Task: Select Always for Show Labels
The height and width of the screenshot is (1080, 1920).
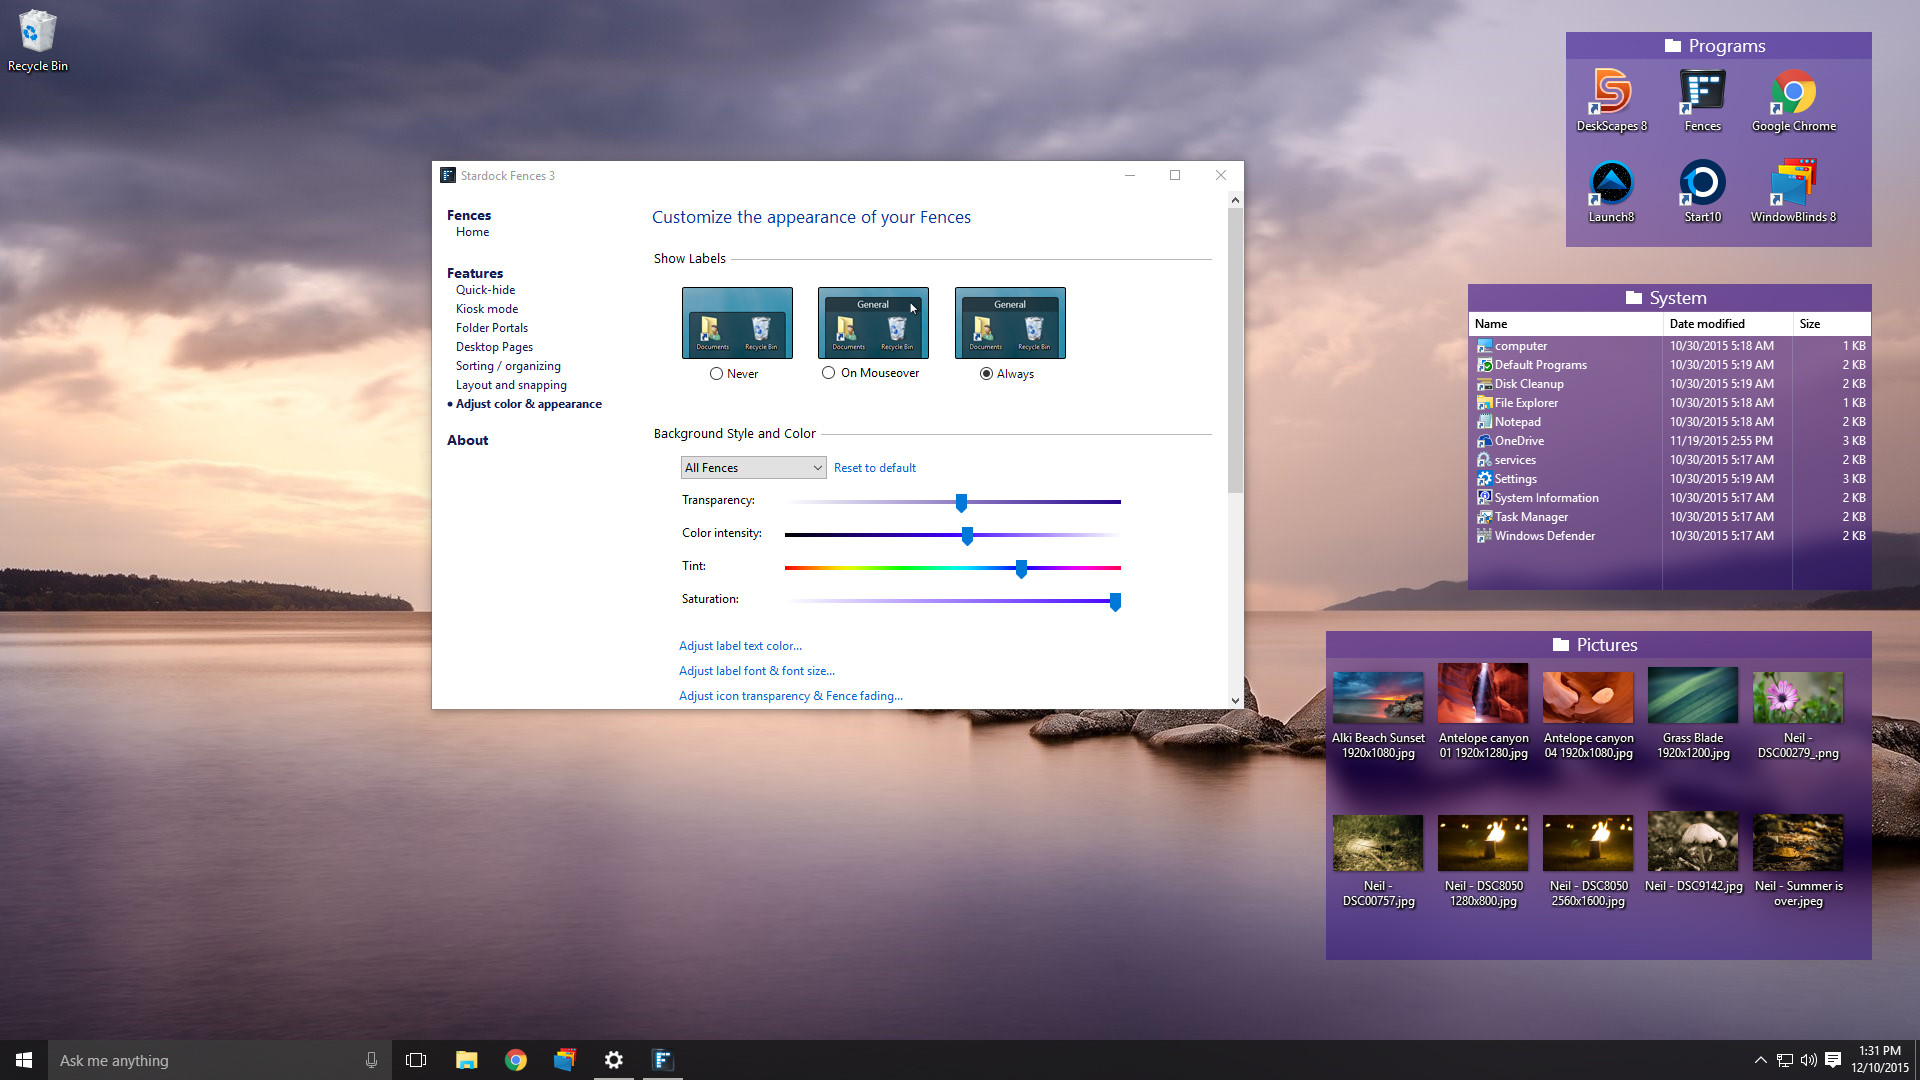Action: [986, 373]
